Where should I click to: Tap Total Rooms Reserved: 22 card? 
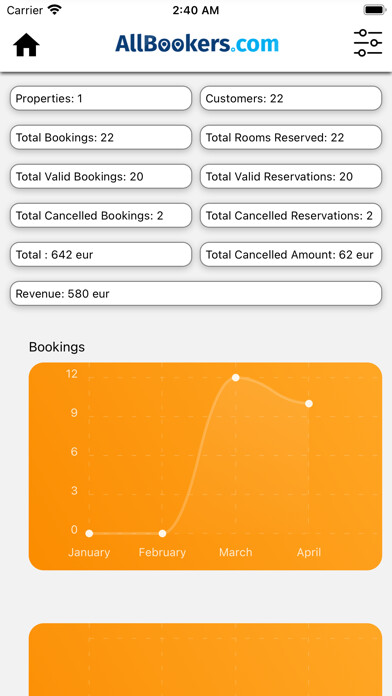coord(291,137)
